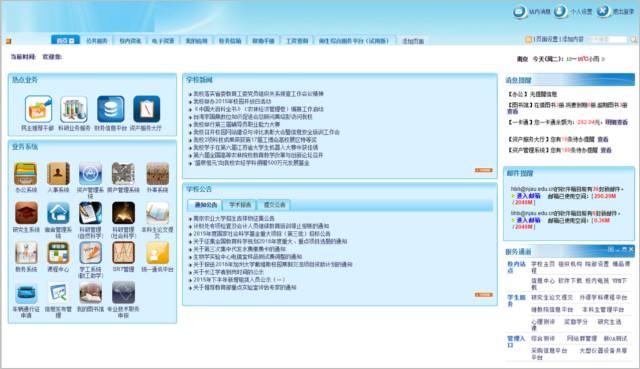Viewport: 640px width, 369px height.
Task: Open the 学工系统(勤工助学) icon
Action: (x=91, y=253)
